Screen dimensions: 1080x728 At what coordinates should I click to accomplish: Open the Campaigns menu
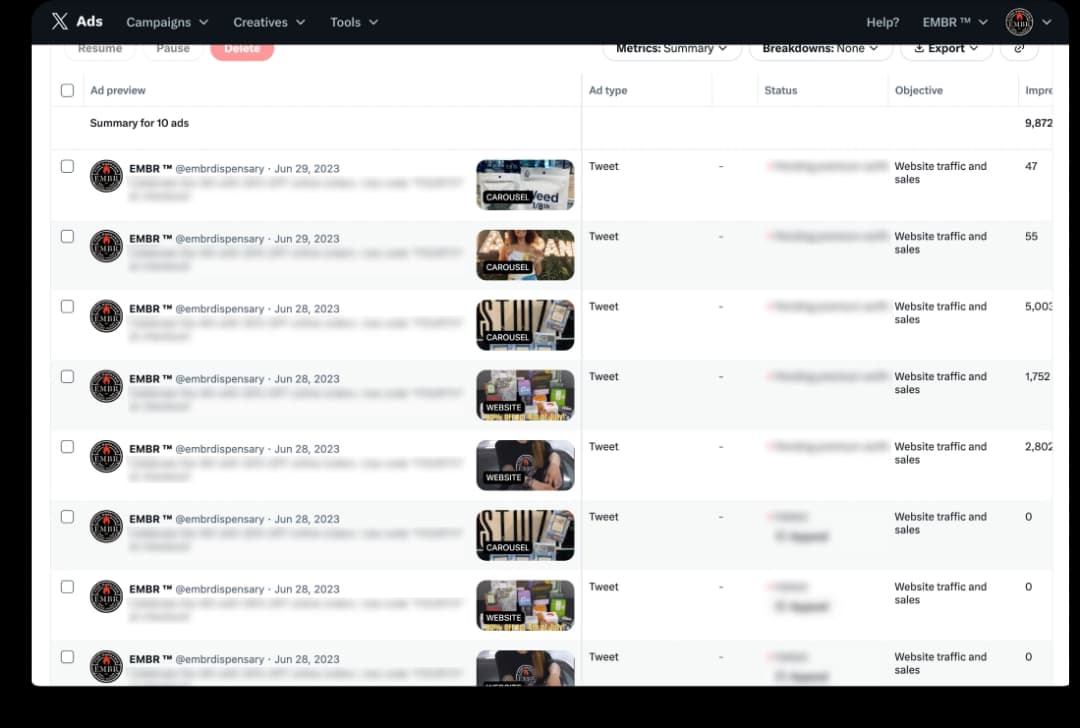point(167,22)
